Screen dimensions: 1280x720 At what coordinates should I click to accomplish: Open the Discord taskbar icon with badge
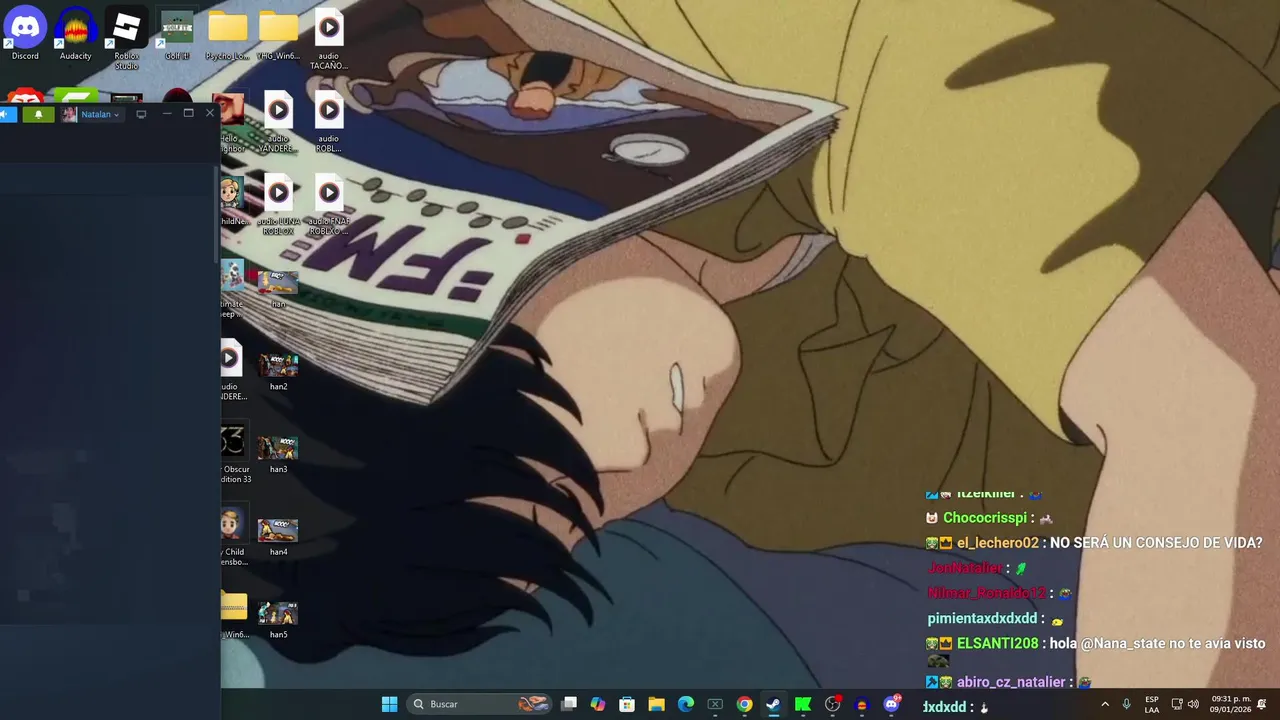[x=891, y=704]
